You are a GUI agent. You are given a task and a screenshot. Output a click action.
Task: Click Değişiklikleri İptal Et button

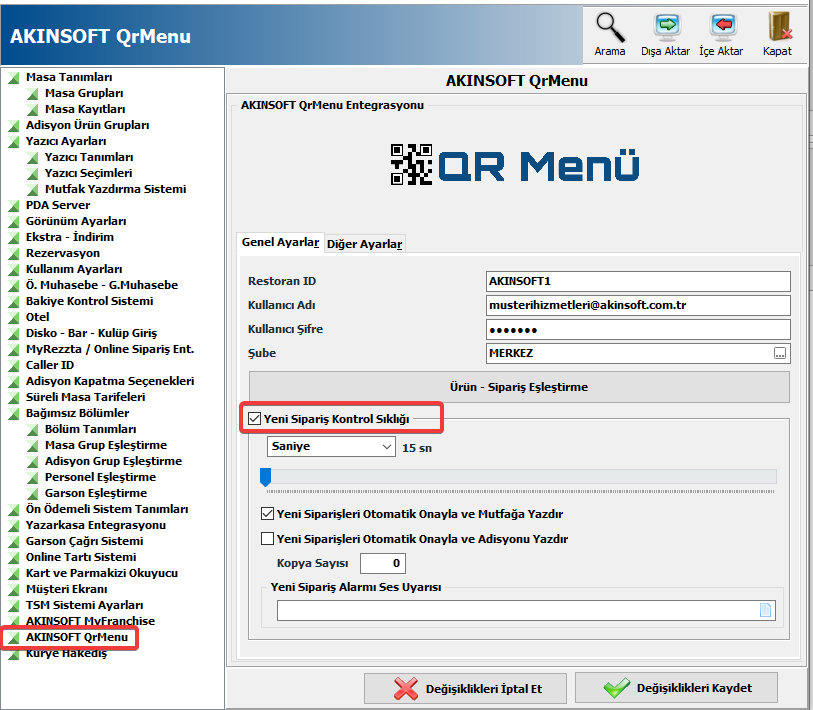click(x=465, y=689)
